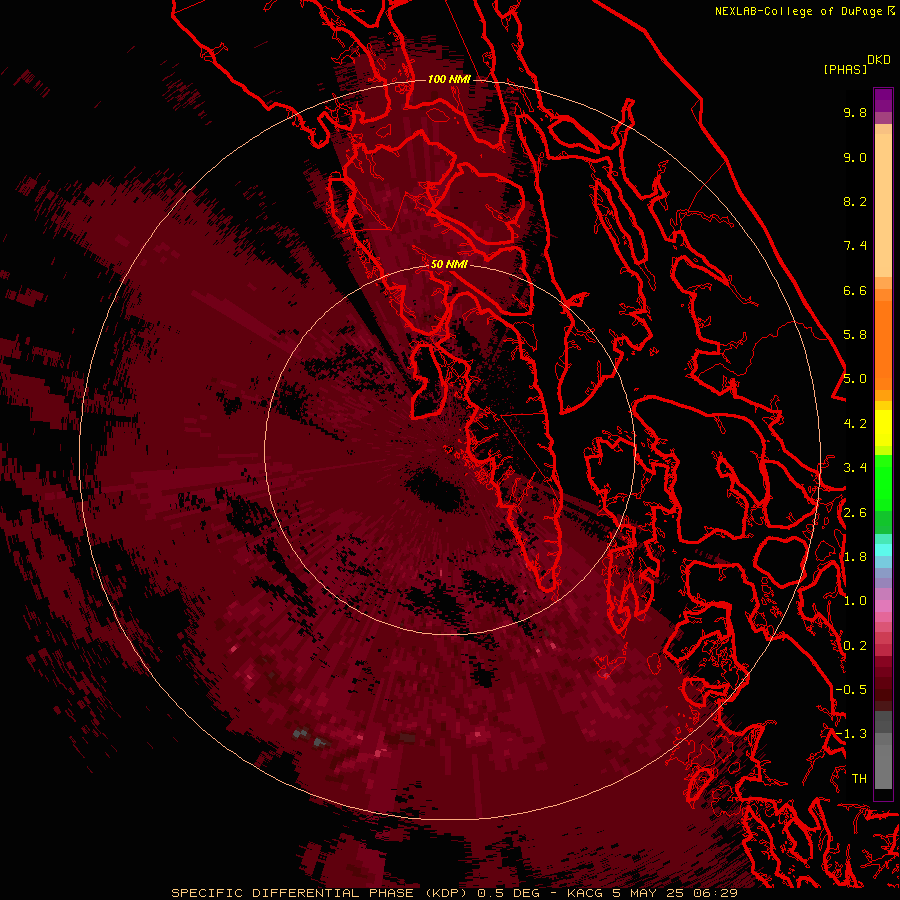The width and height of the screenshot is (900, 900).
Task: Select the 1.0 scale label
Action: [x=855, y=601]
